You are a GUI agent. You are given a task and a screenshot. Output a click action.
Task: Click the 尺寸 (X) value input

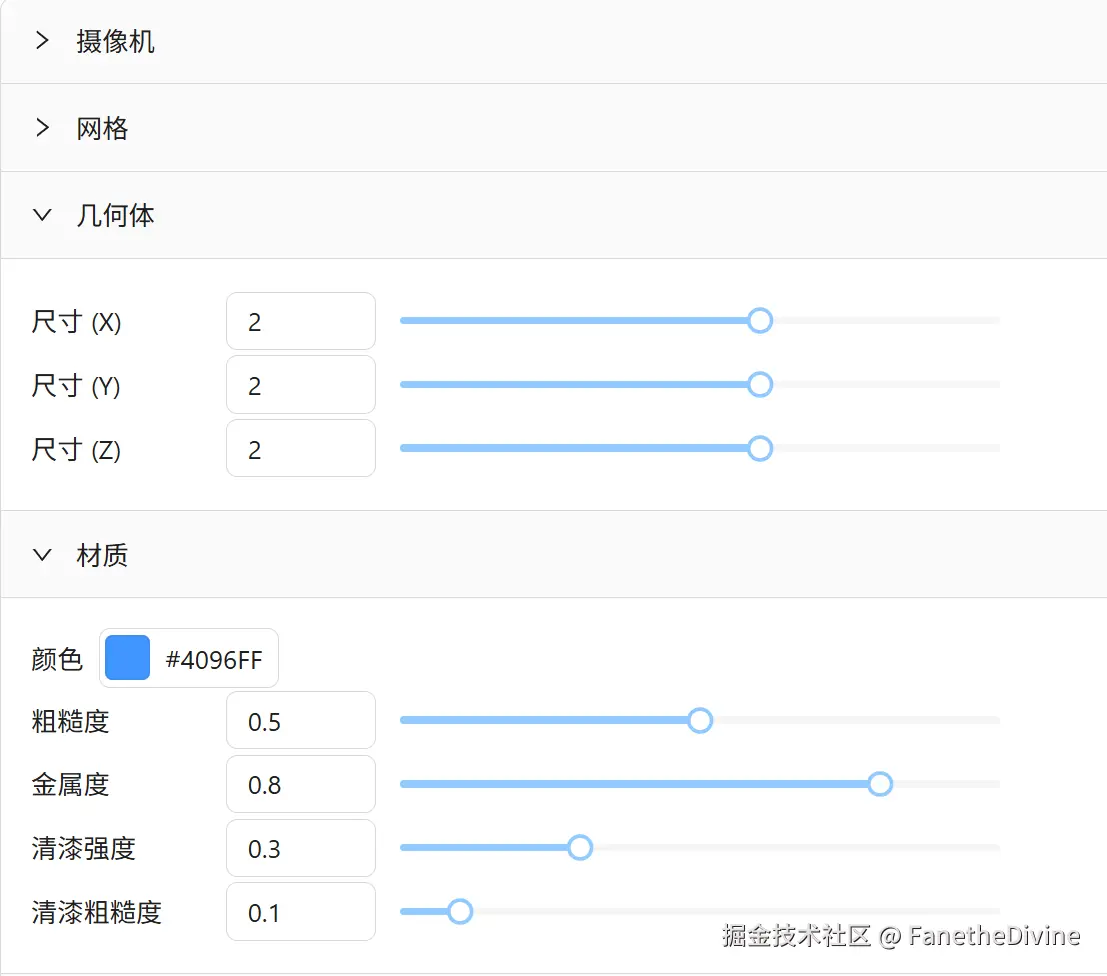coord(301,322)
